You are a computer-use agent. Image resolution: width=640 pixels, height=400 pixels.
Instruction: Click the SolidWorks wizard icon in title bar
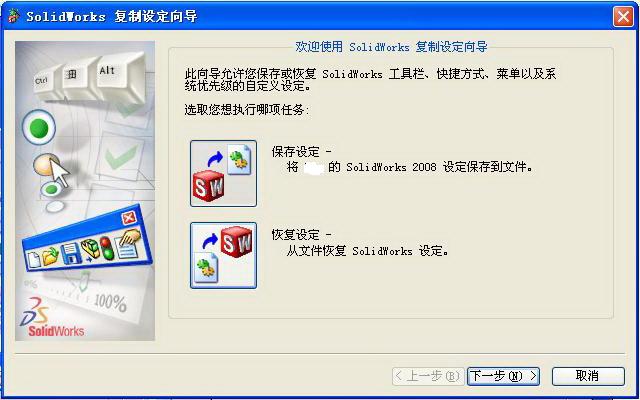tap(13, 17)
